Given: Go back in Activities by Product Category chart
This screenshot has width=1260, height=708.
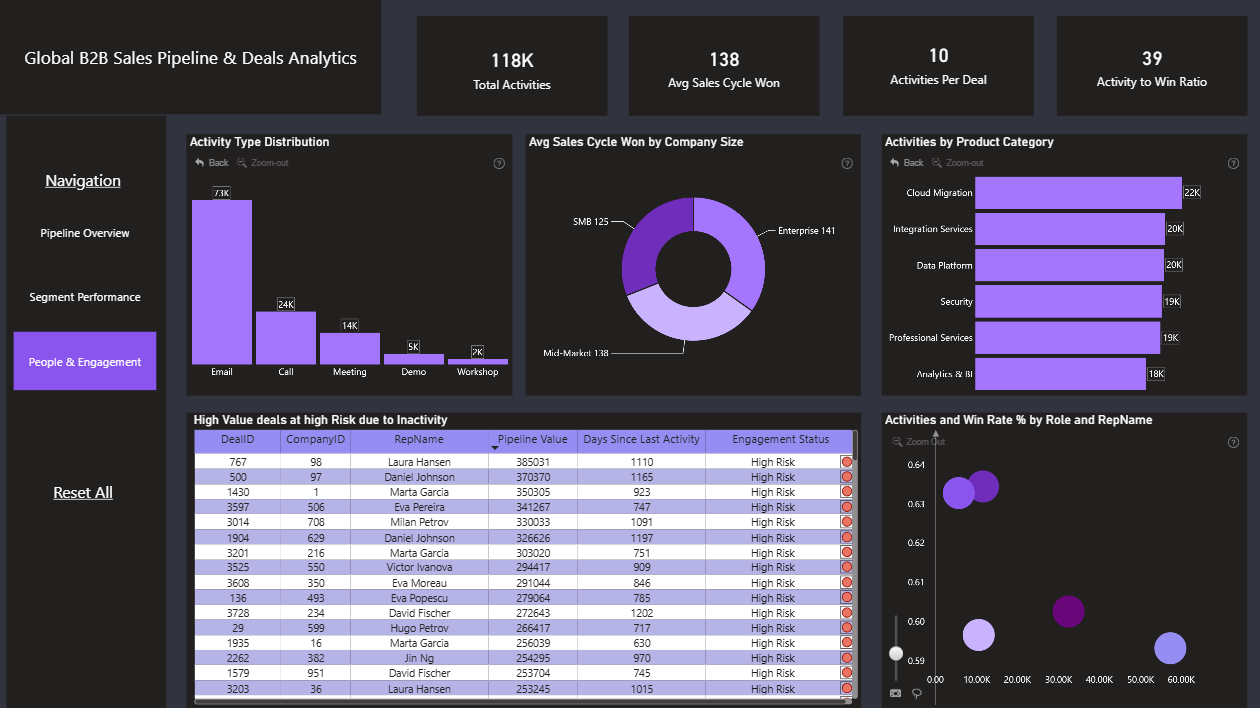Looking at the screenshot, I should point(907,163).
